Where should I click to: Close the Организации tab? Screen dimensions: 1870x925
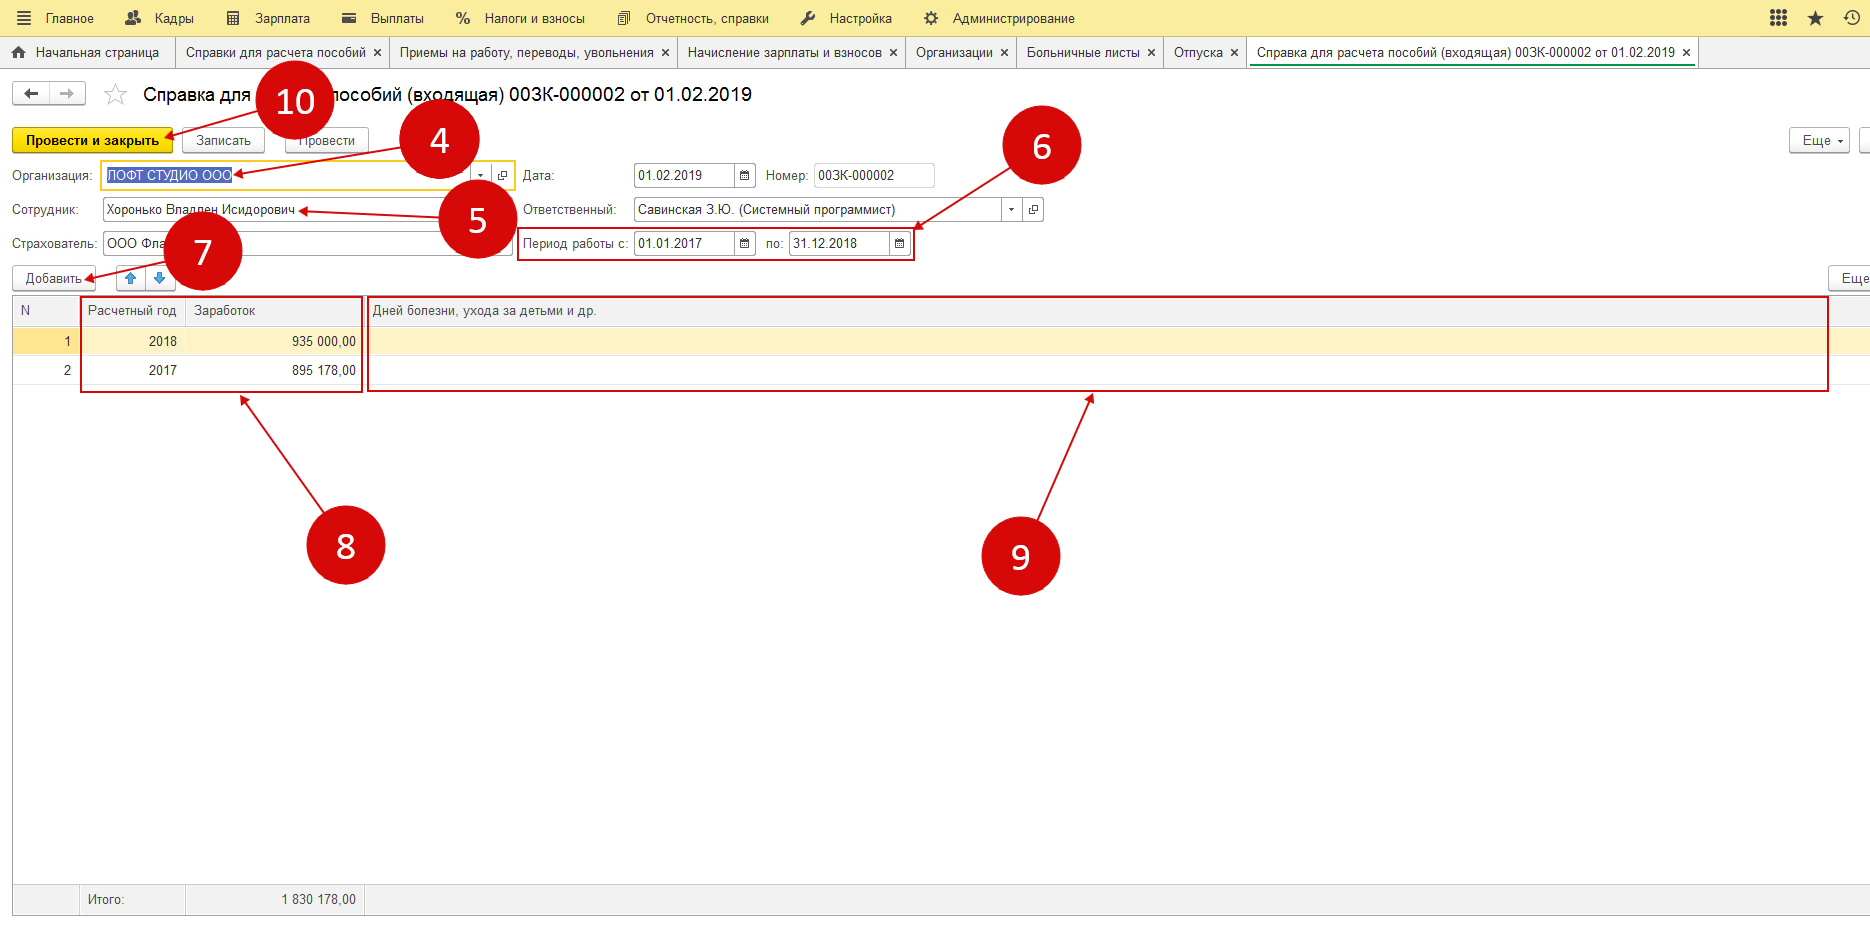[x=1004, y=53]
